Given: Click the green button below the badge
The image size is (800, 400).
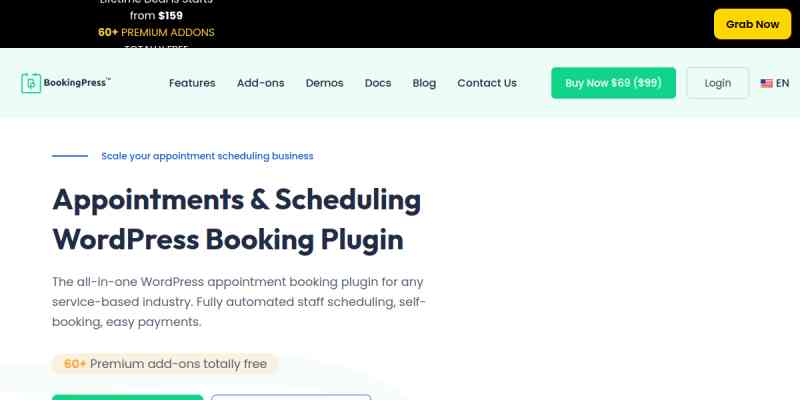Looking at the screenshot, I should (x=127, y=396).
